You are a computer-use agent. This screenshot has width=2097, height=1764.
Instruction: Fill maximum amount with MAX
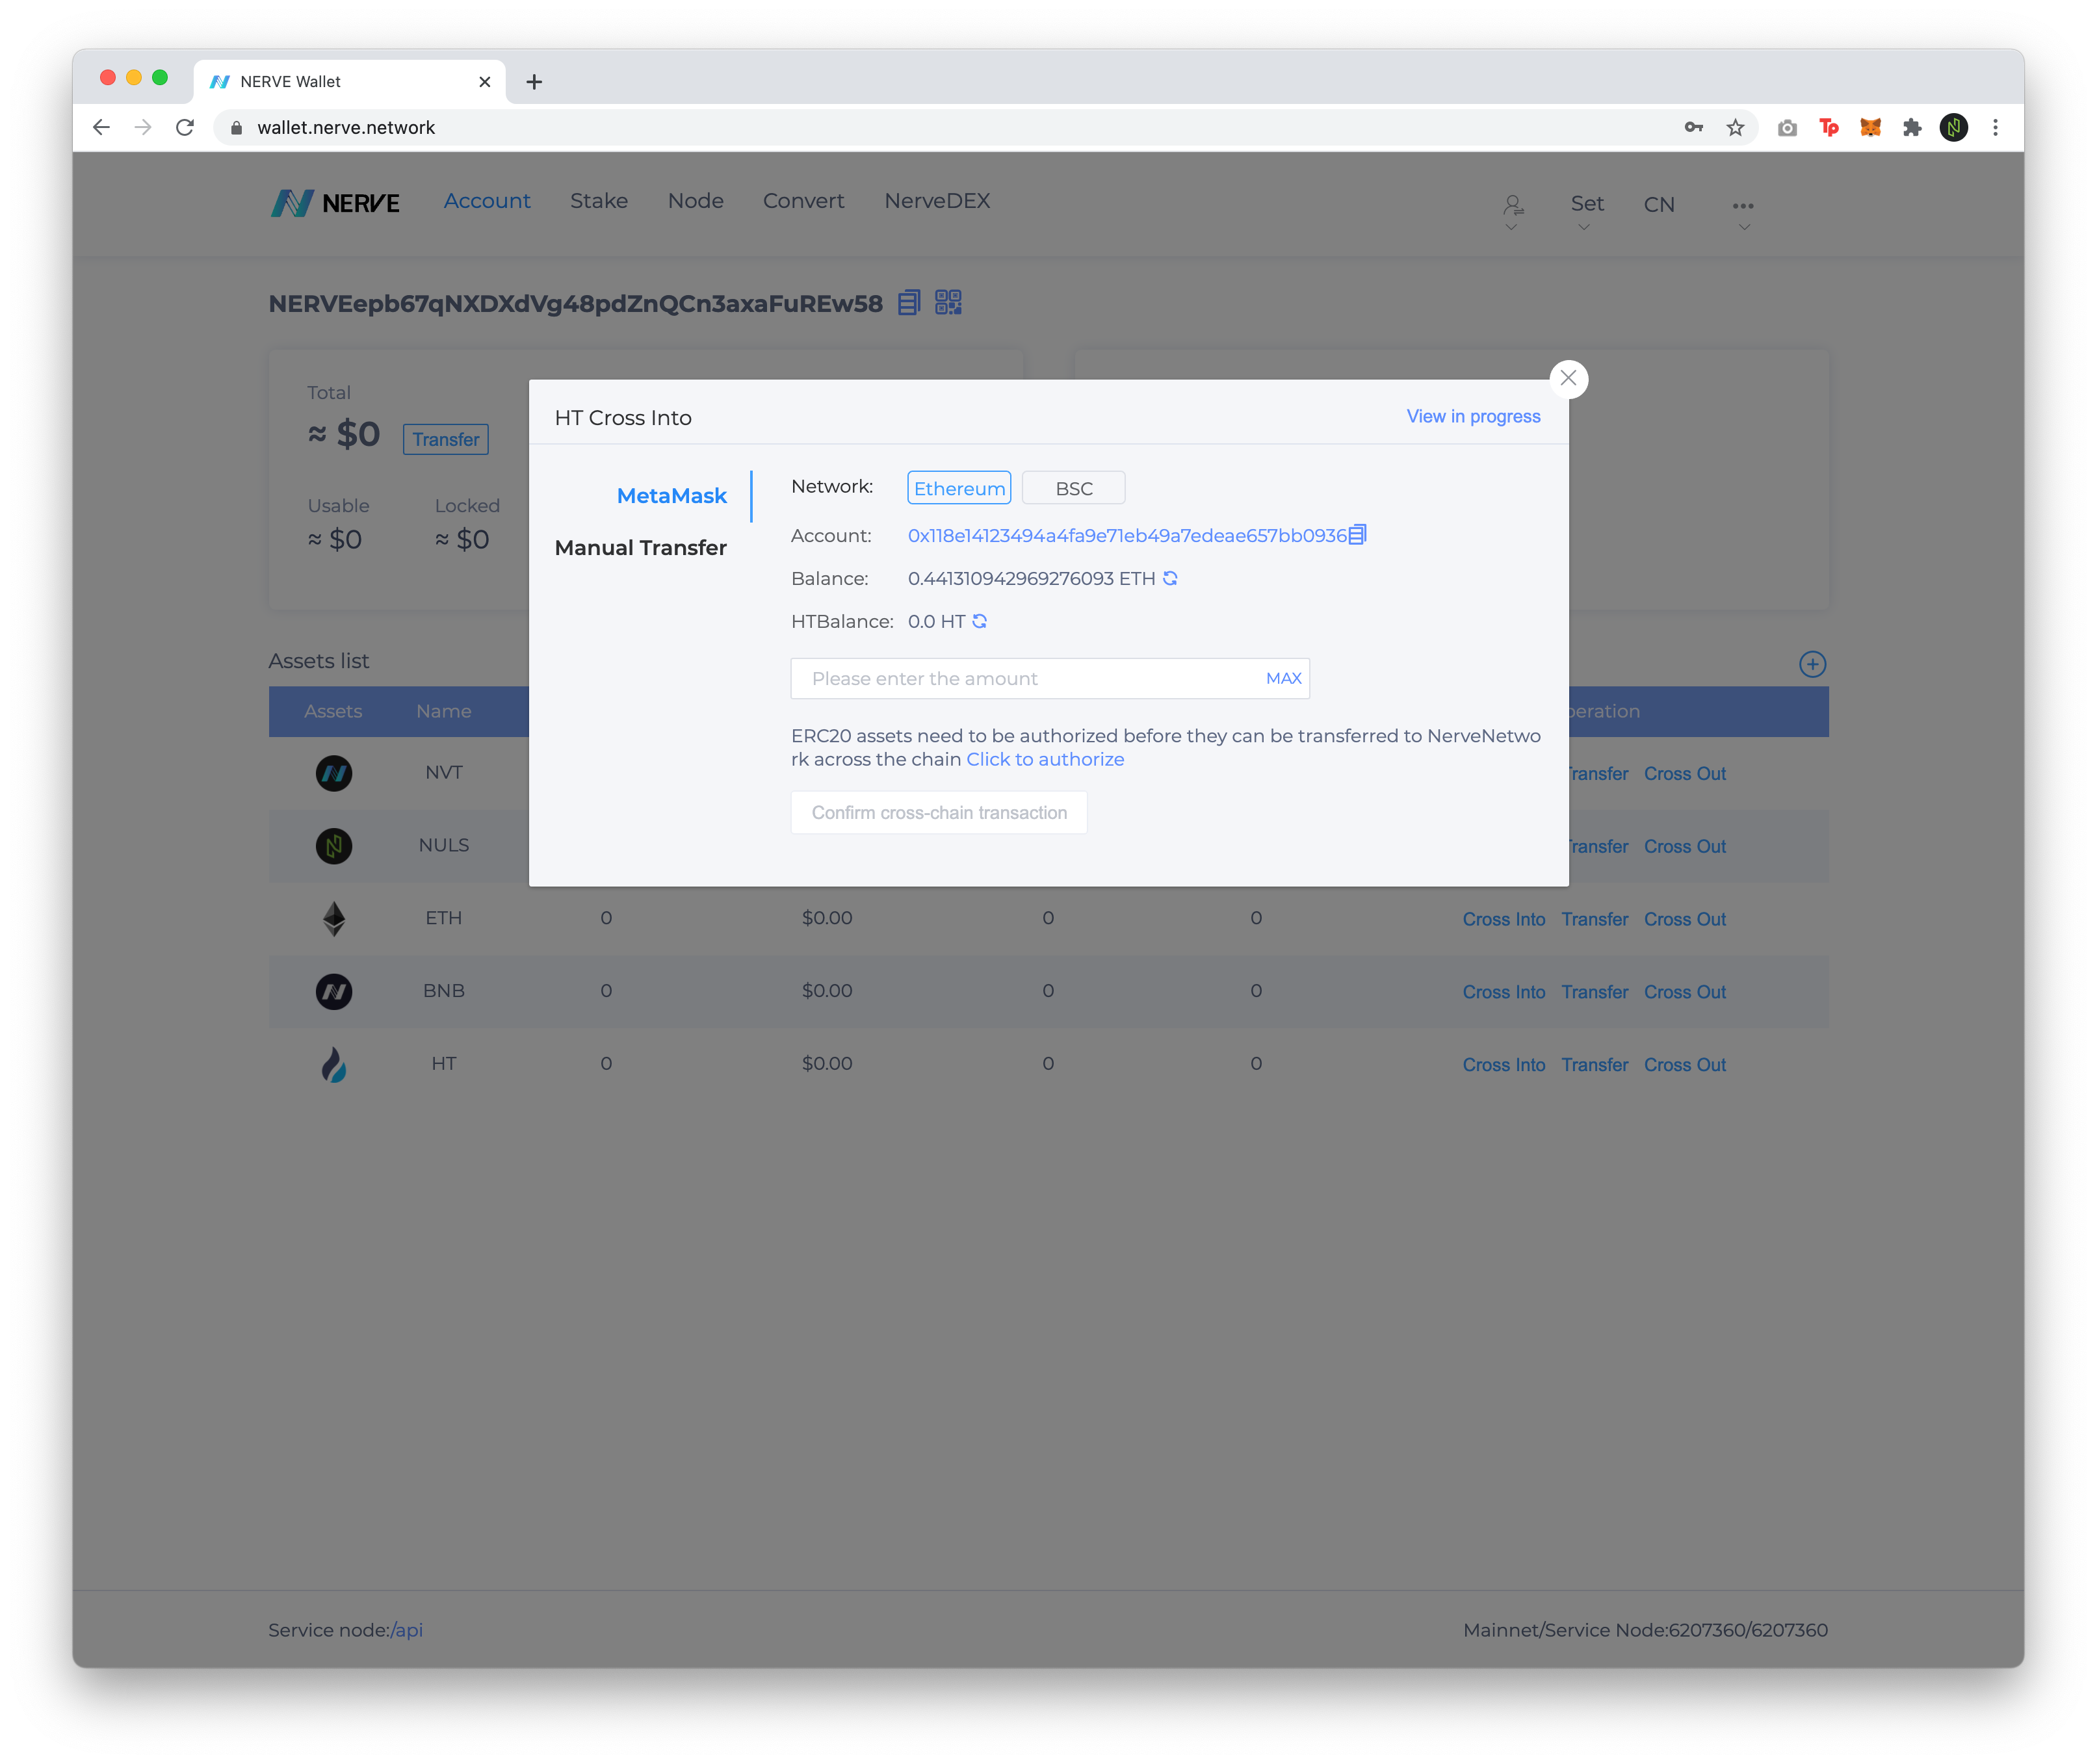click(x=1283, y=678)
